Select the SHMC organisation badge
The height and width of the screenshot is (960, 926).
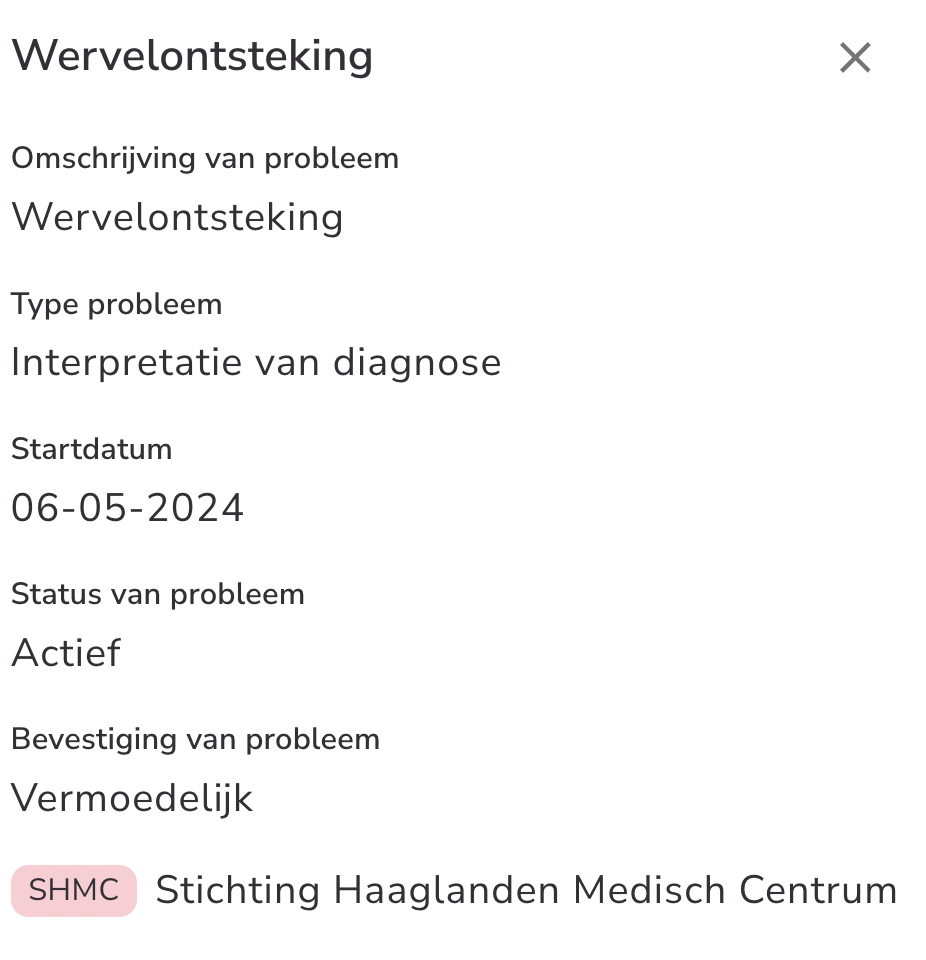click(x=74, y=890)
